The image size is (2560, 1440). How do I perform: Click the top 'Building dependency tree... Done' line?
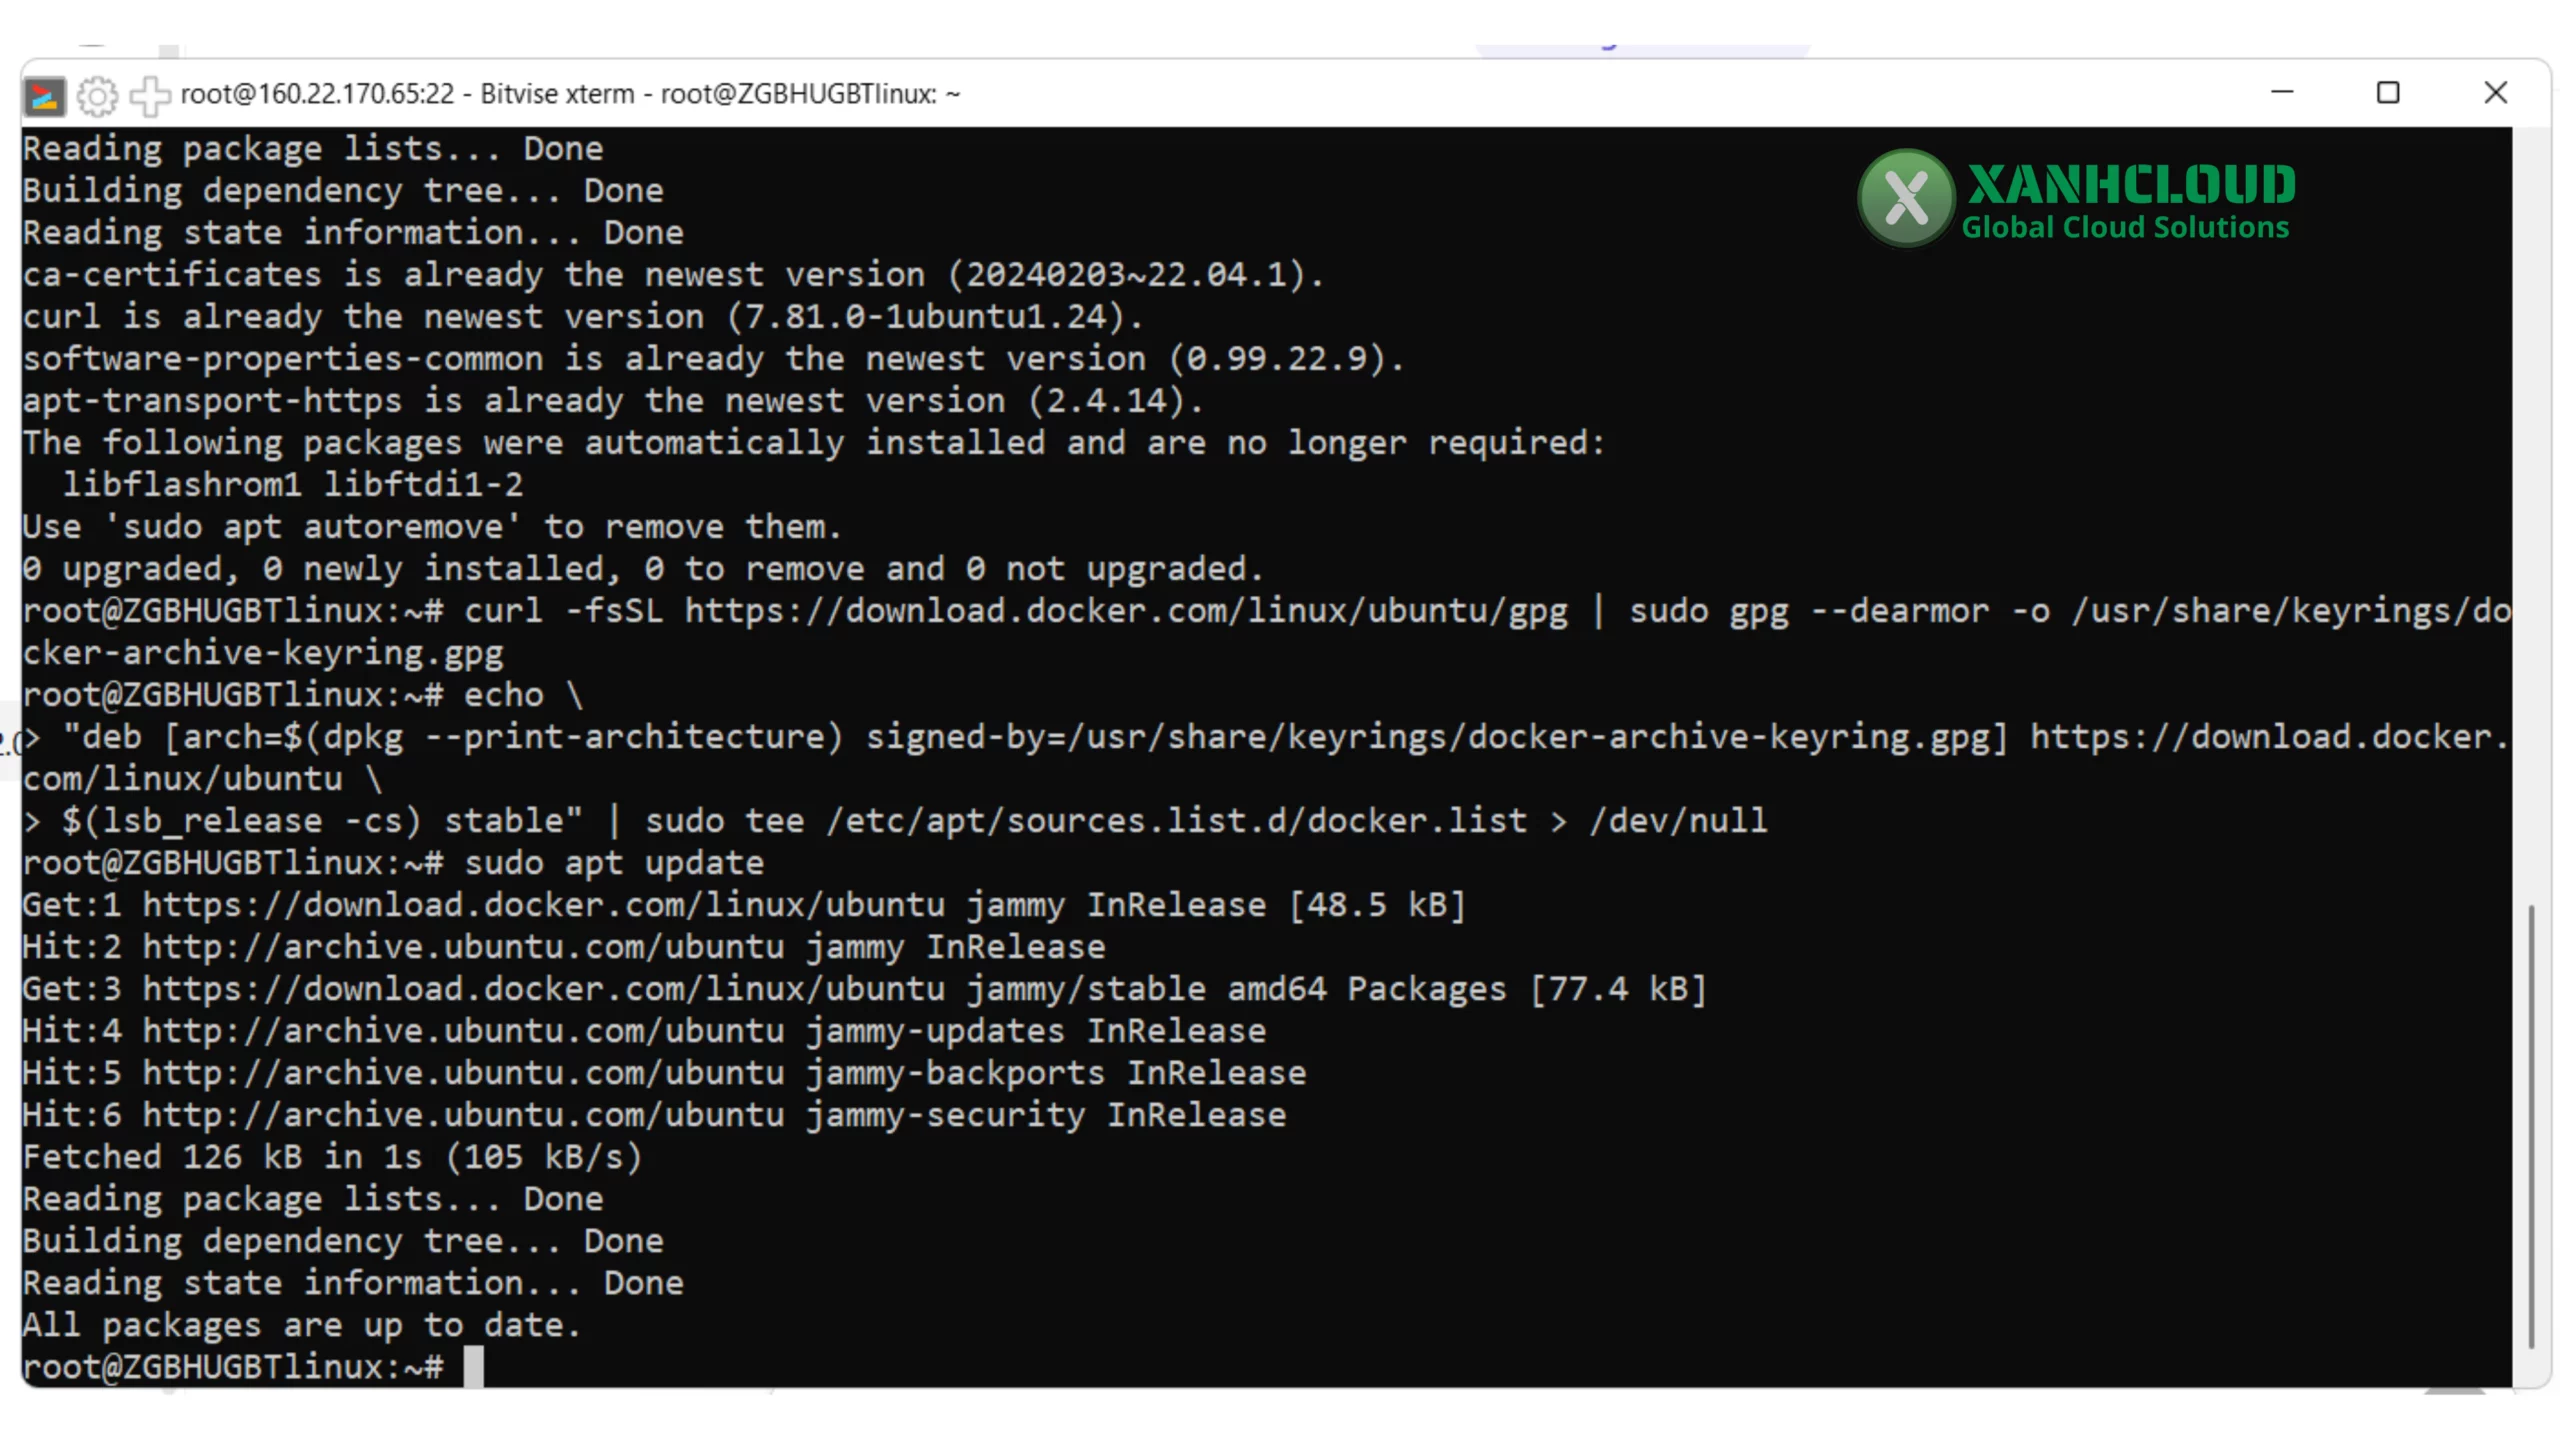pos(343,191)
